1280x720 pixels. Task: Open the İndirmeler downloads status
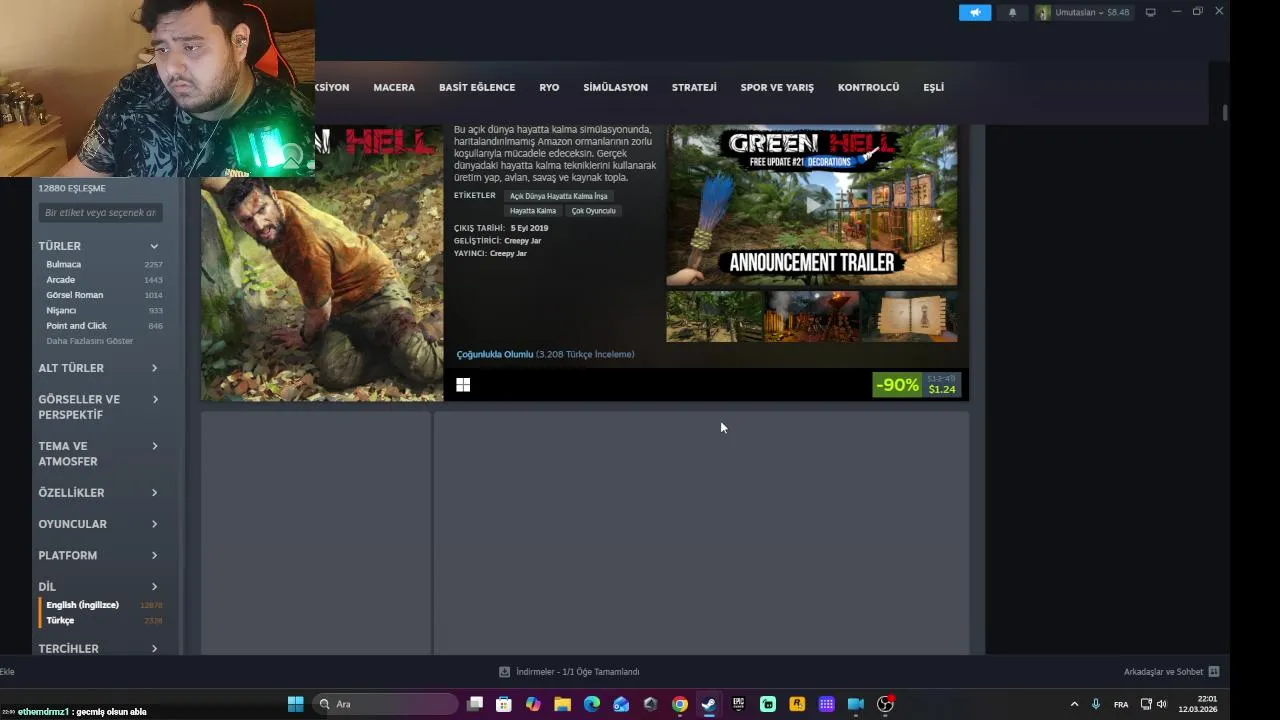[569, 672]
